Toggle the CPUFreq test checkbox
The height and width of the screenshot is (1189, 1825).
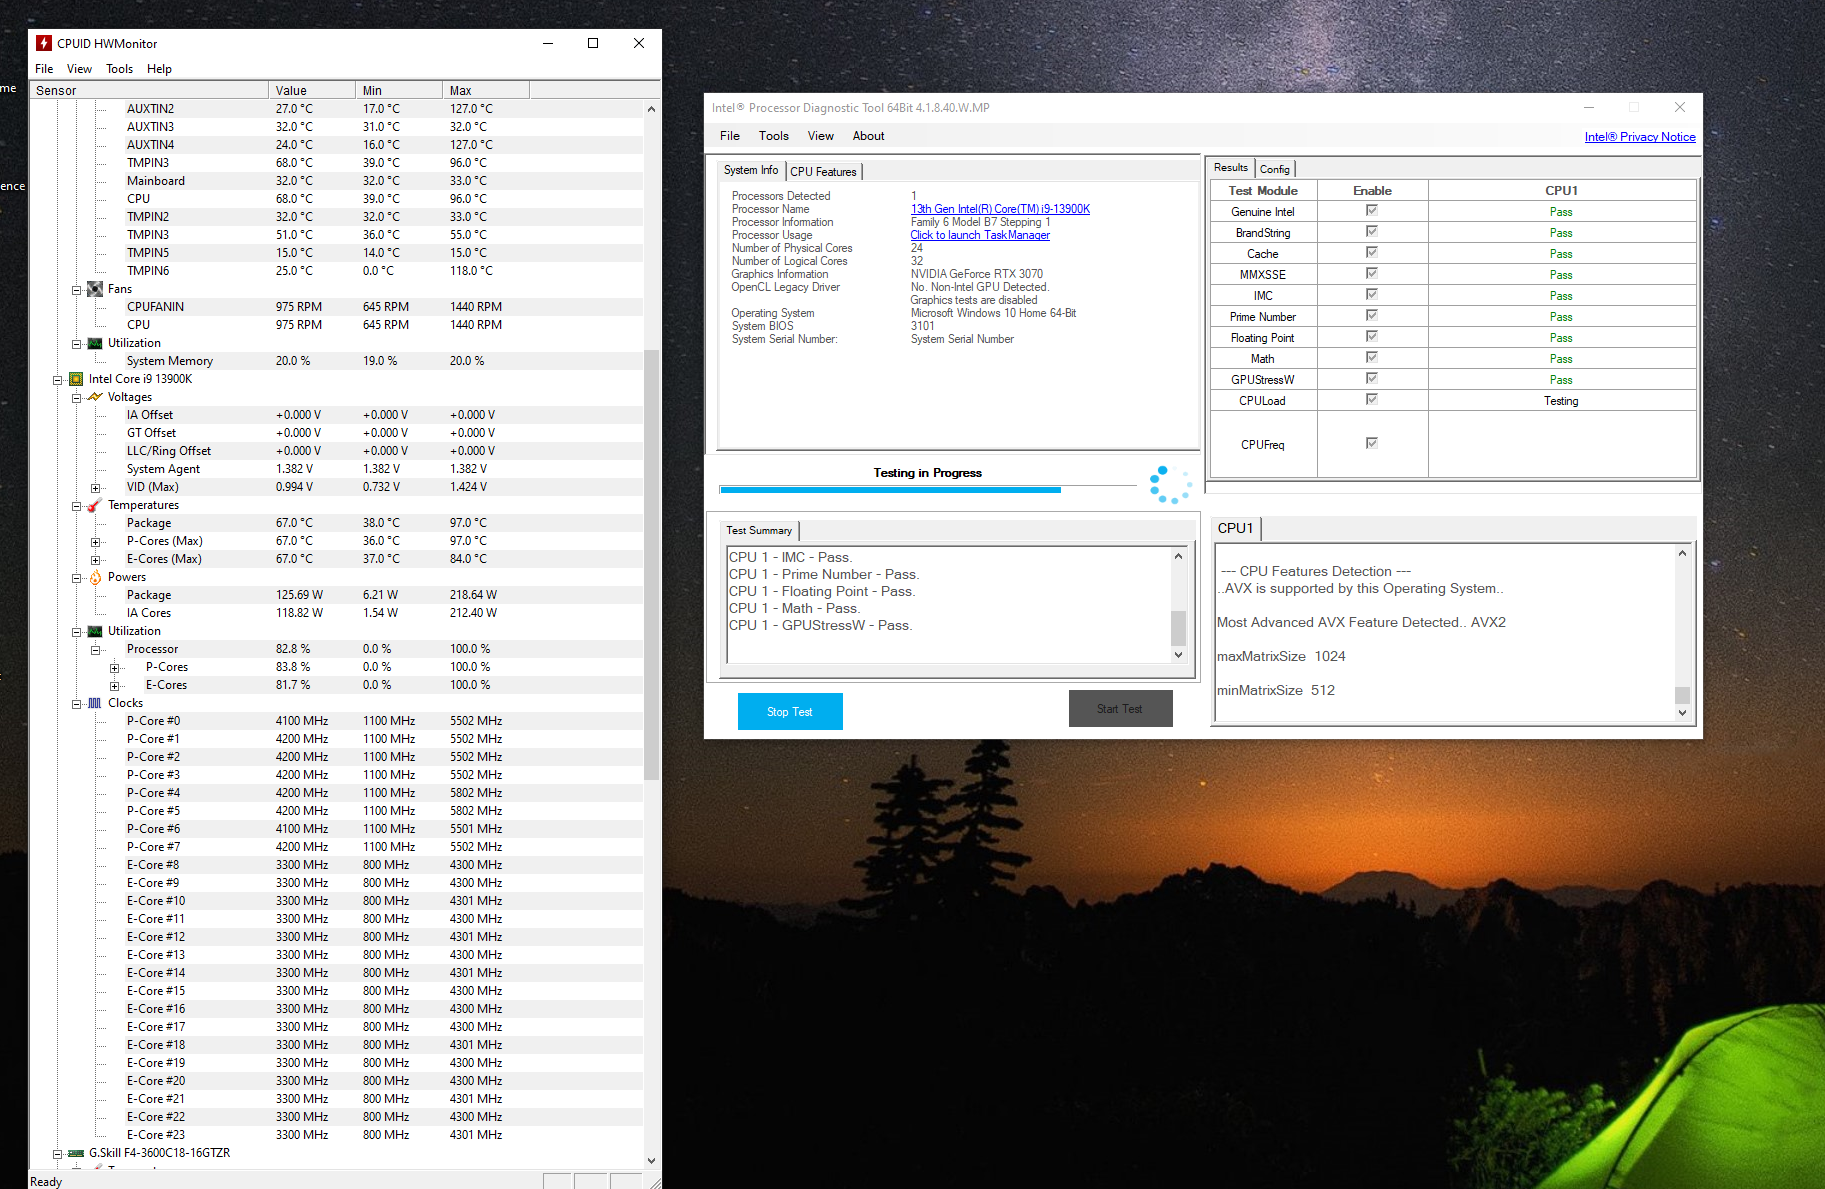[x=1372, y=443]
